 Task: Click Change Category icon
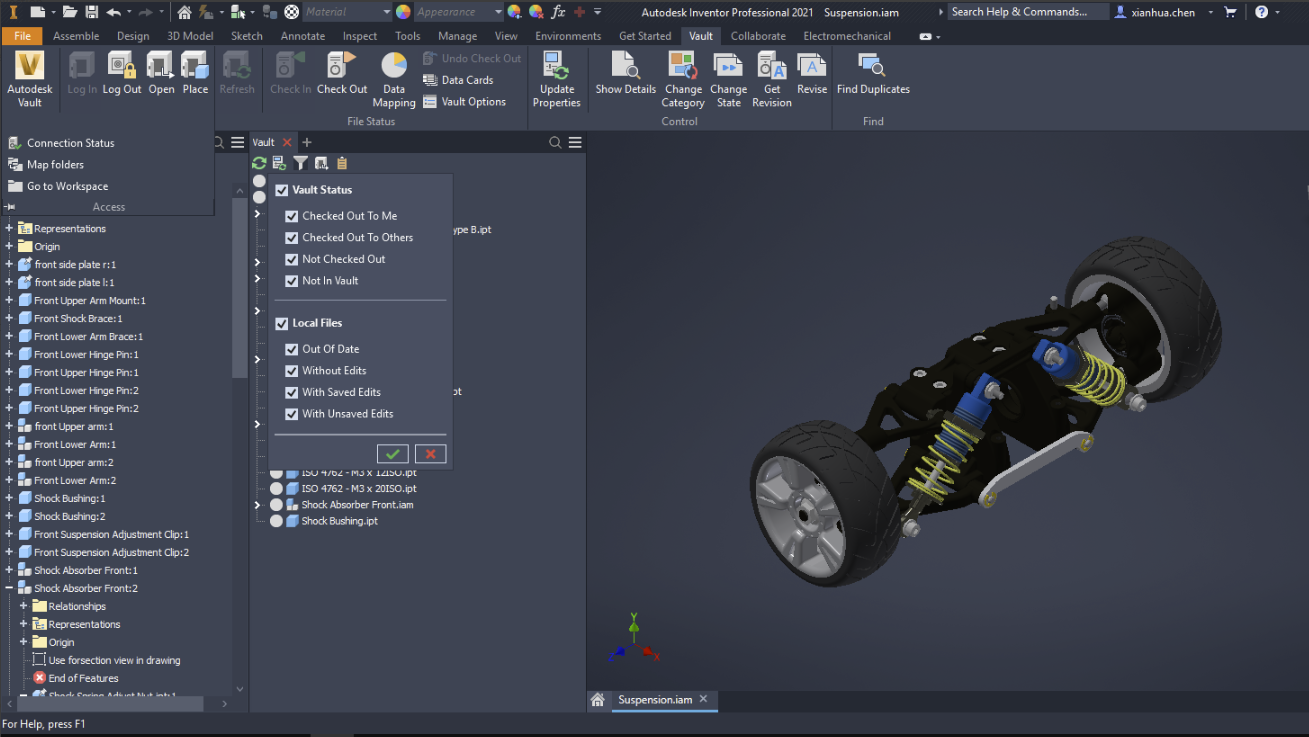[x=683, y=80]
